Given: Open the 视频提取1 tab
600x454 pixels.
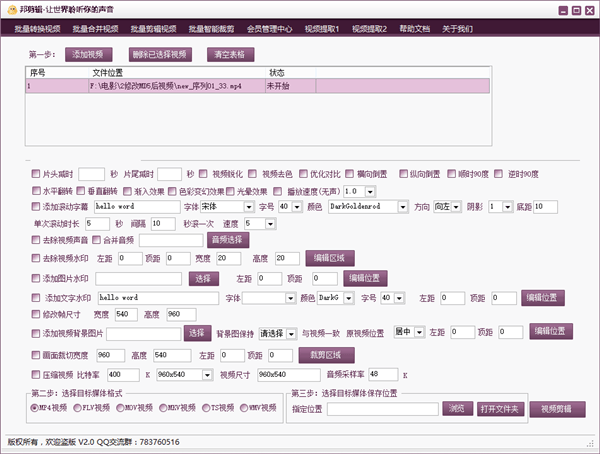Looking at the screenshot, I should click(x=322, y=30).
